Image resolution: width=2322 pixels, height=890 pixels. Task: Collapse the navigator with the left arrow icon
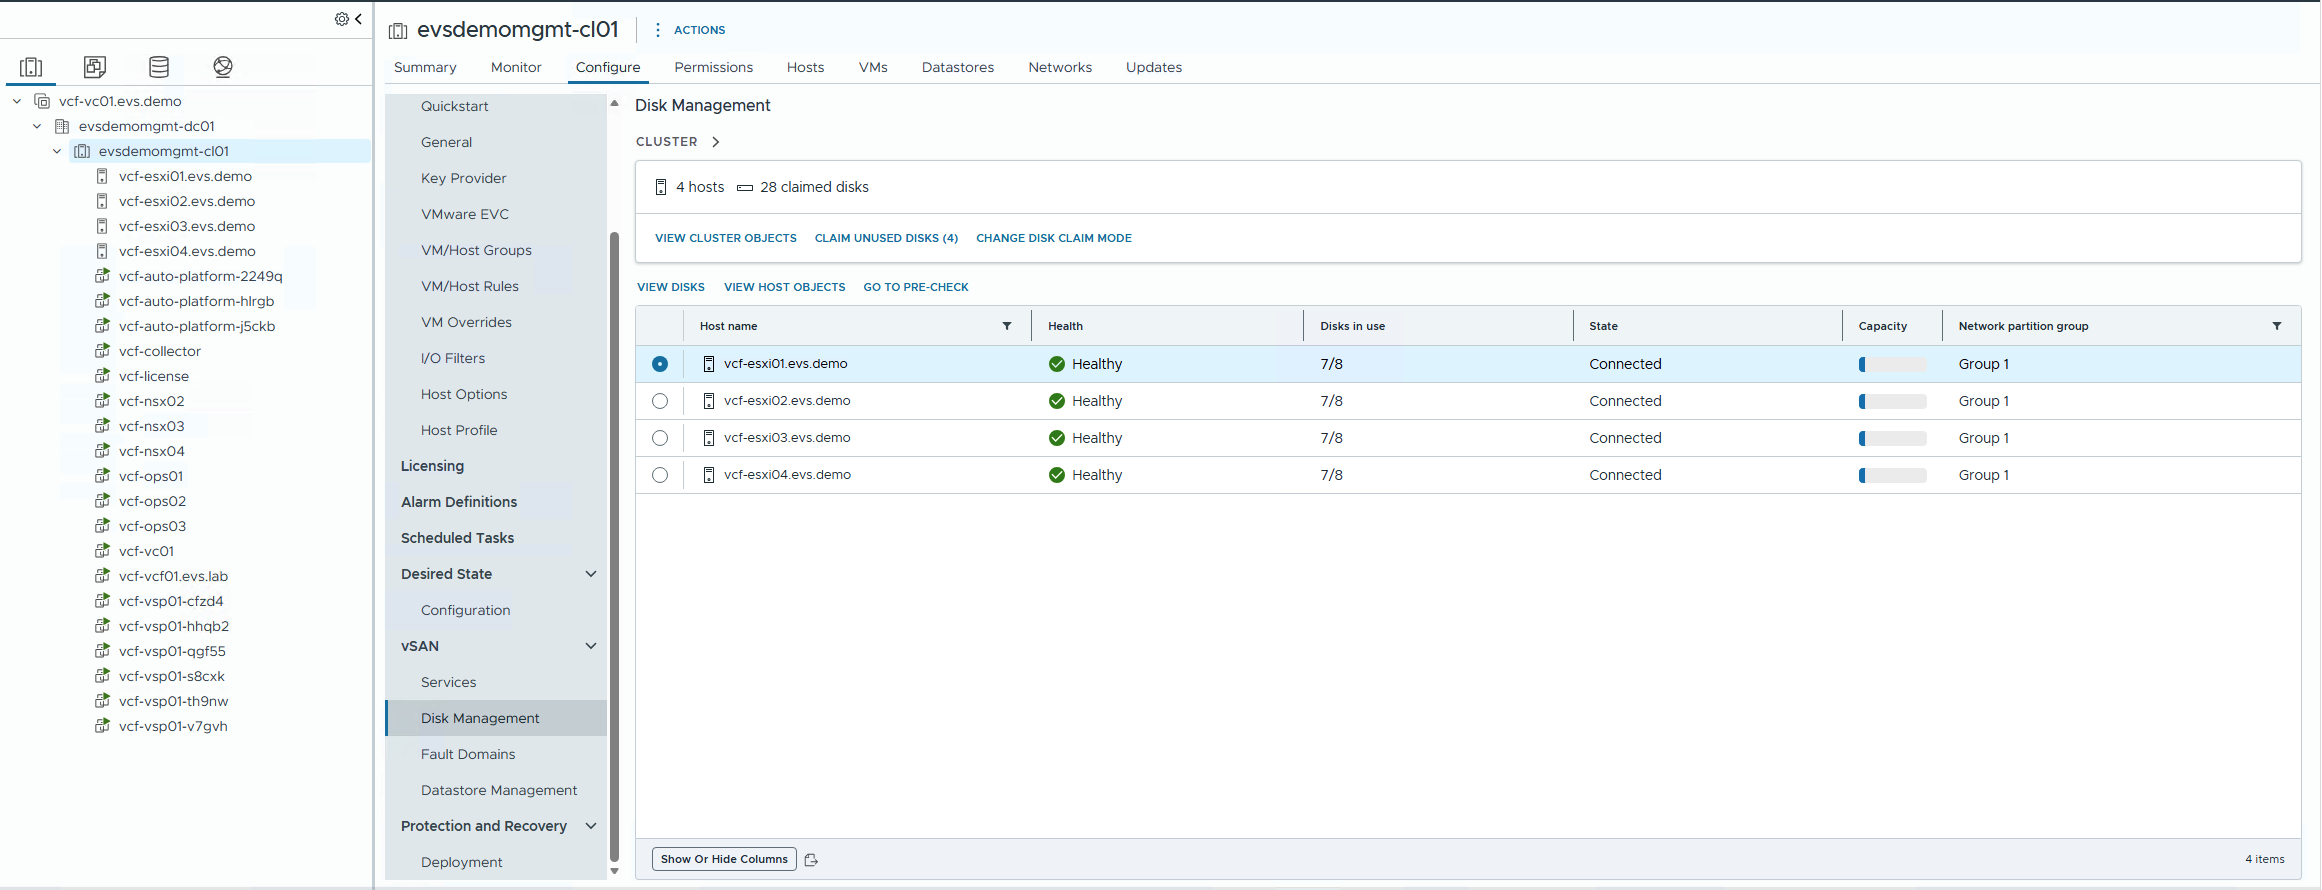358,19
